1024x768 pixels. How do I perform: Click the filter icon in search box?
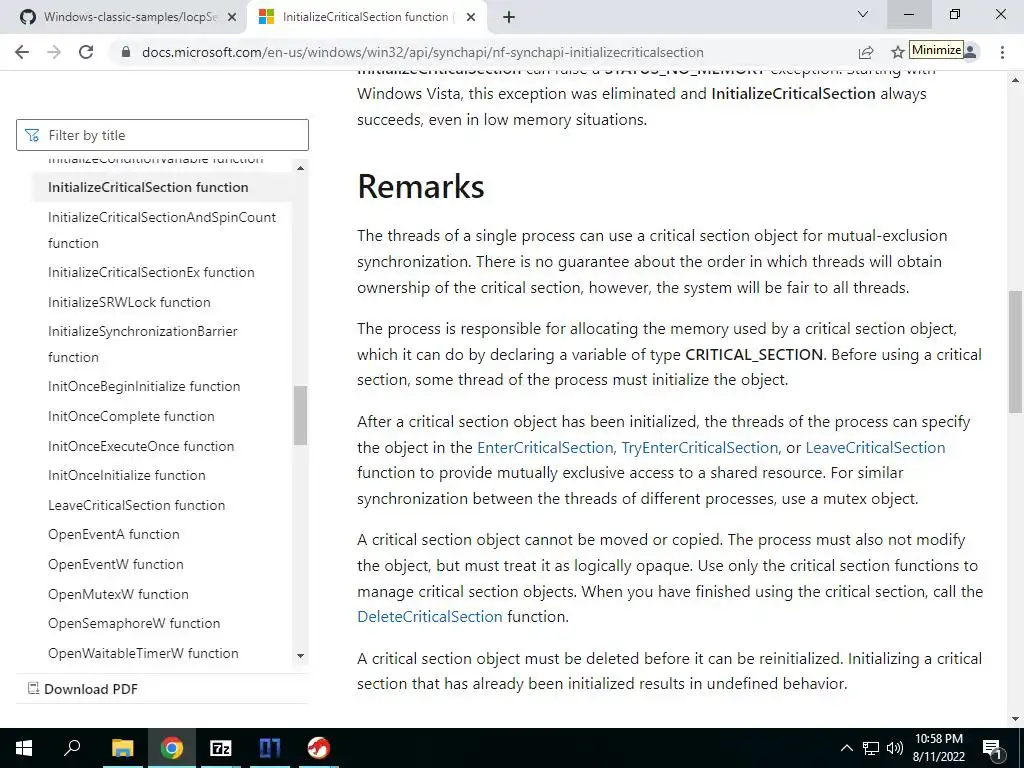click(x=31, y=135)
